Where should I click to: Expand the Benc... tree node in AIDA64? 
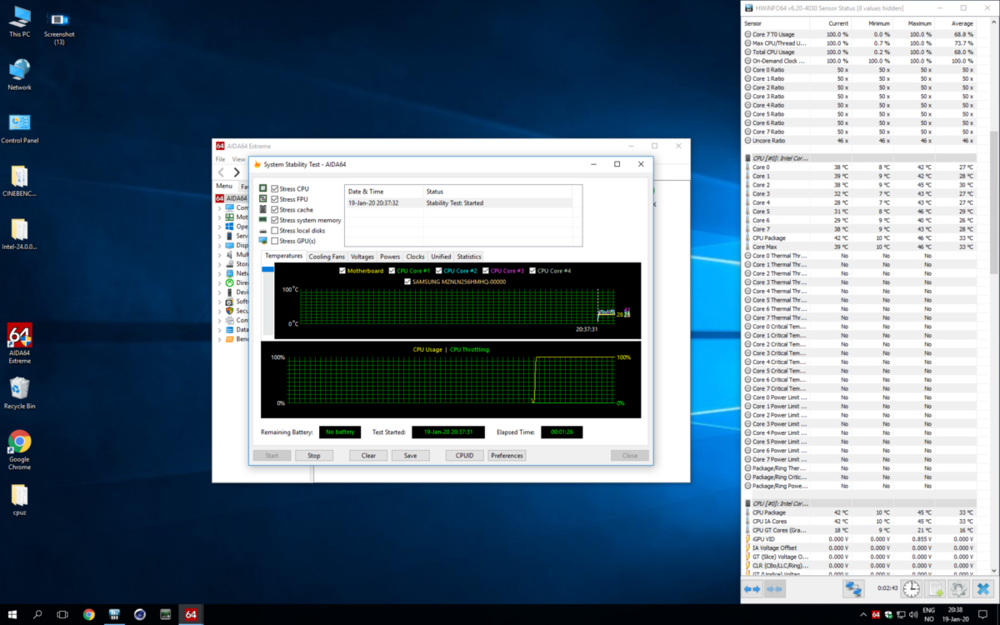point(220,339)
